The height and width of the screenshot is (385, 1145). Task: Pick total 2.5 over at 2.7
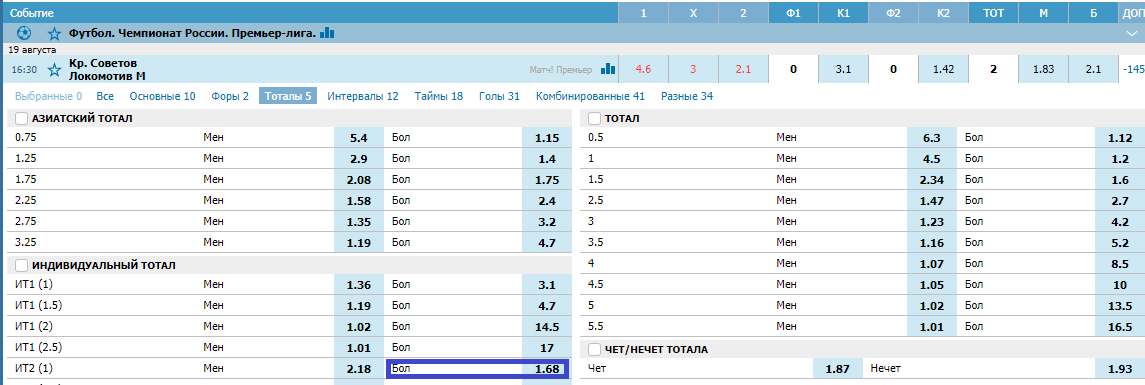click(x=1120, y=201)
